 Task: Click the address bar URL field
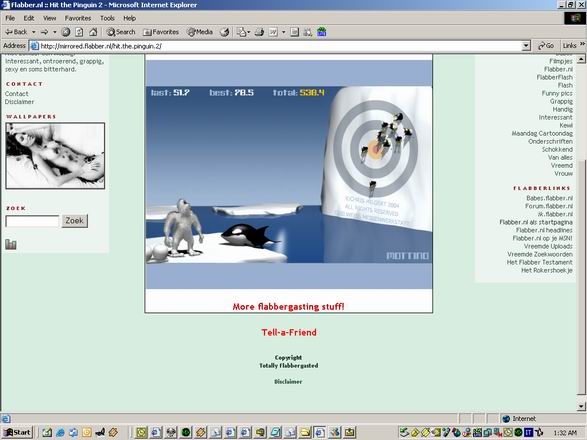277,46
